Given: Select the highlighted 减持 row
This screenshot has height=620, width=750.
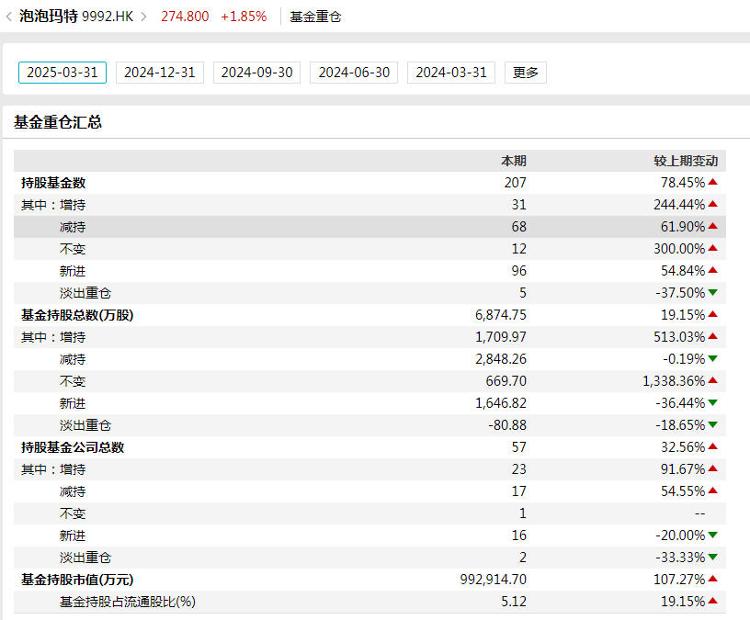Looking at the screenshot, I should [370, 227].
